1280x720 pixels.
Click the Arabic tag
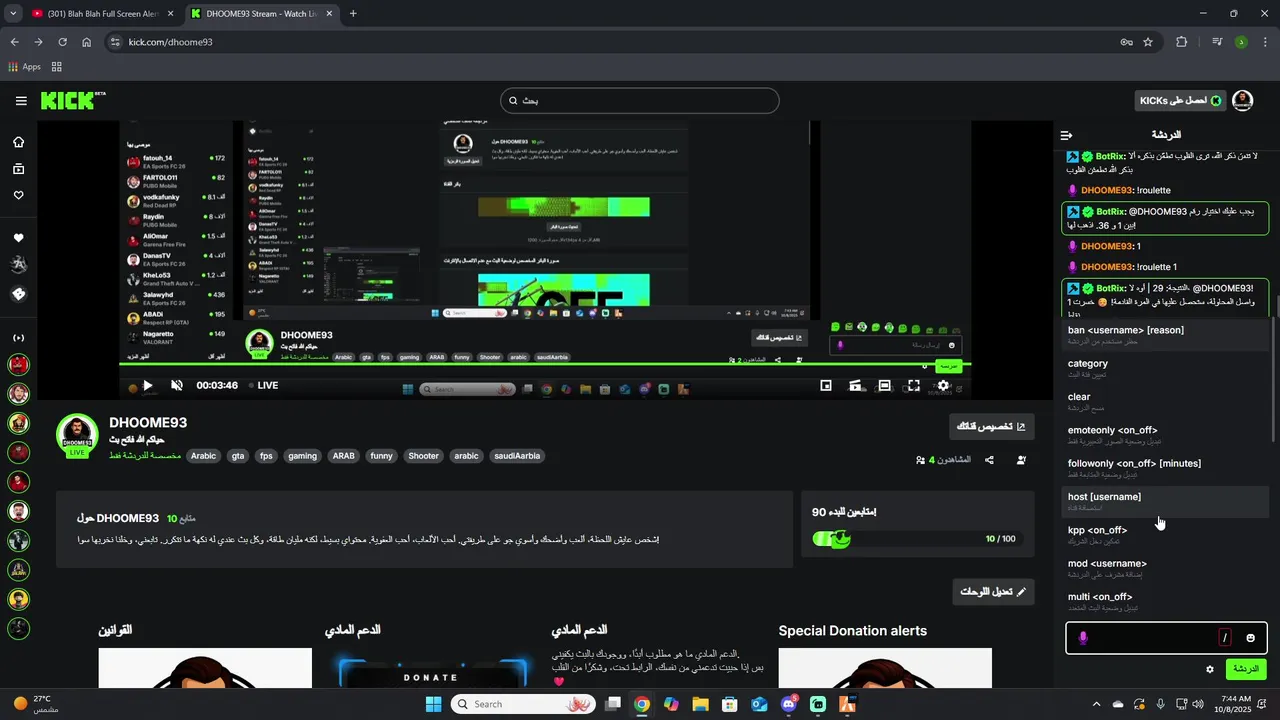point(203,456)
